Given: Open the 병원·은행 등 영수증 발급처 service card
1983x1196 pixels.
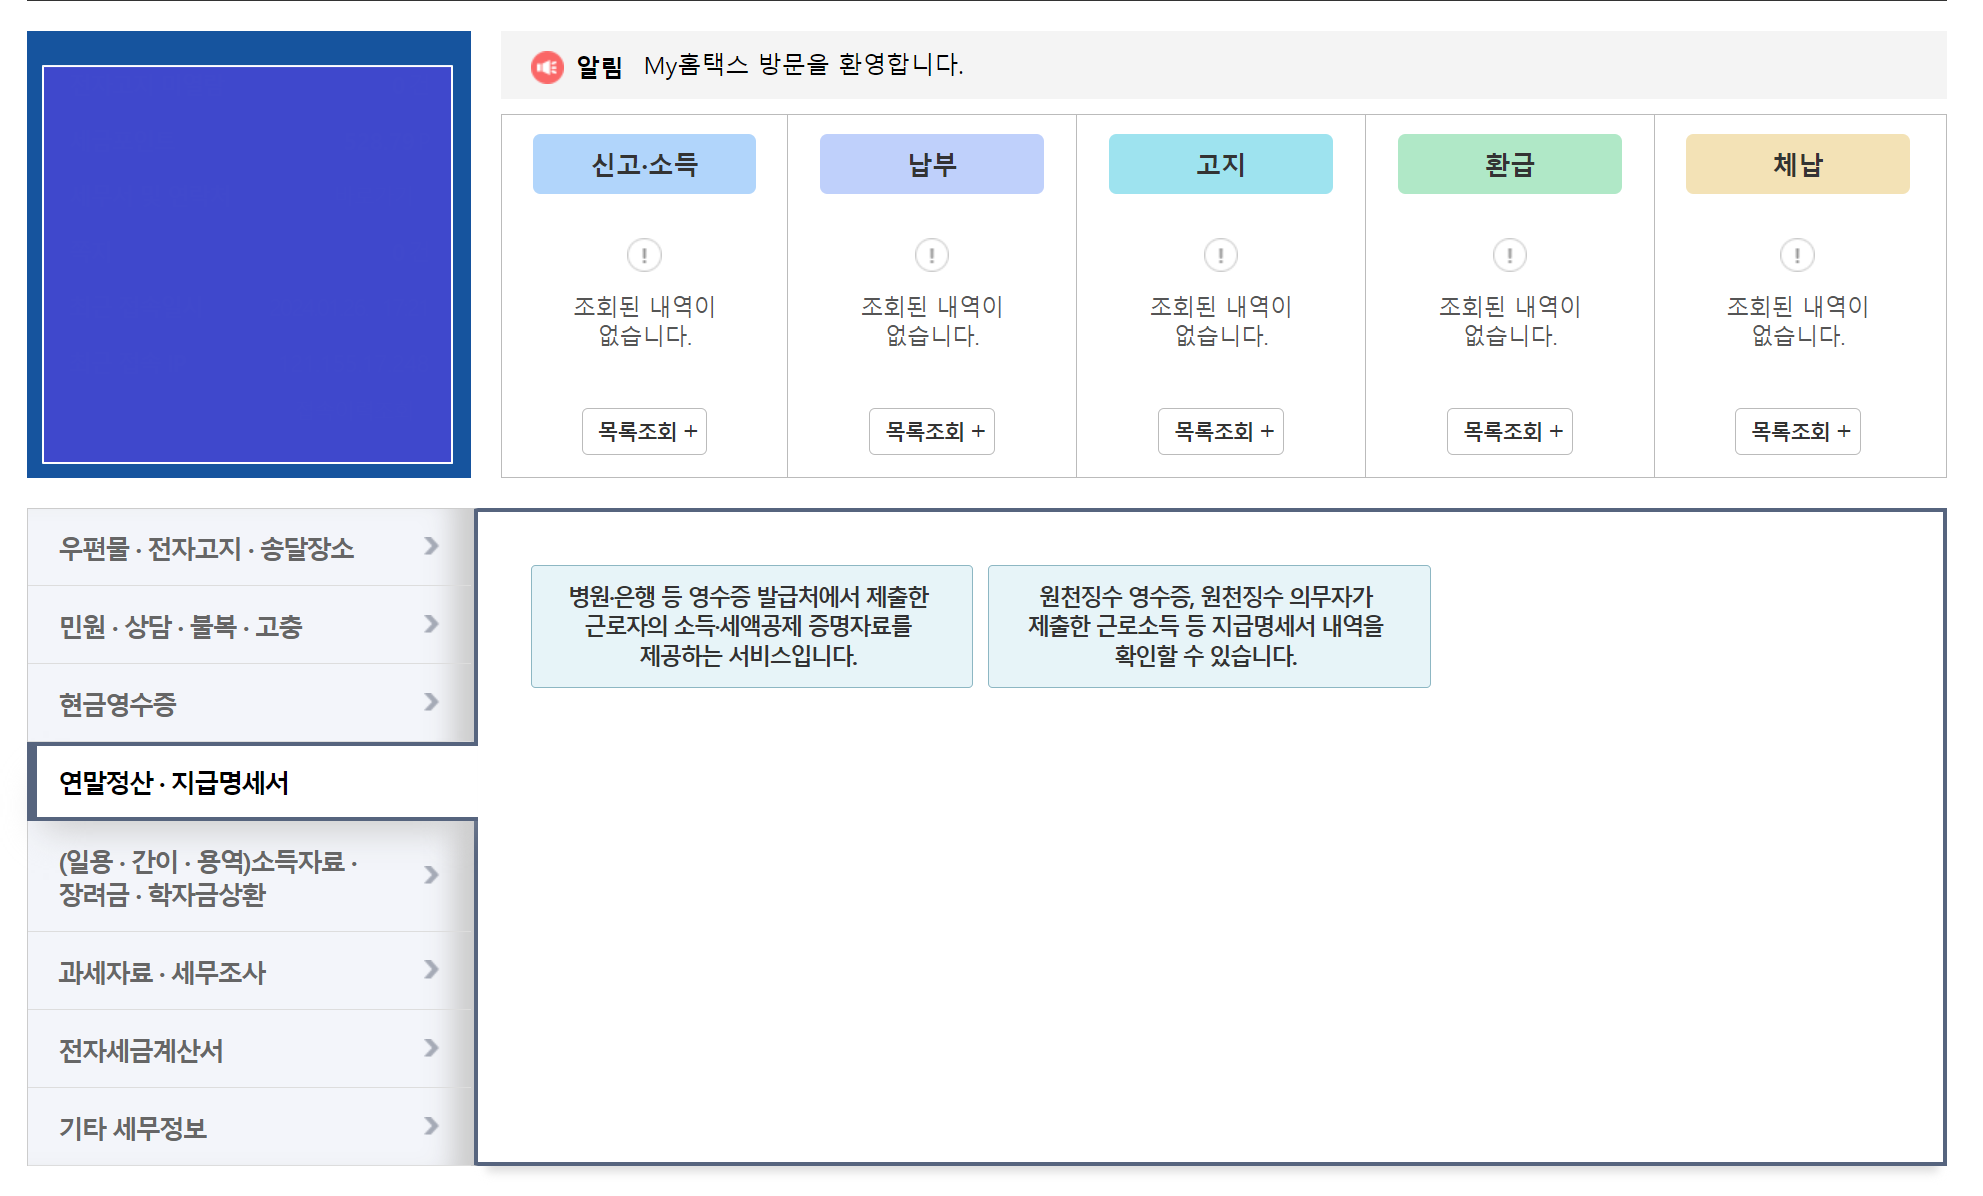Looking at the screenshot, I should [751, 626].
